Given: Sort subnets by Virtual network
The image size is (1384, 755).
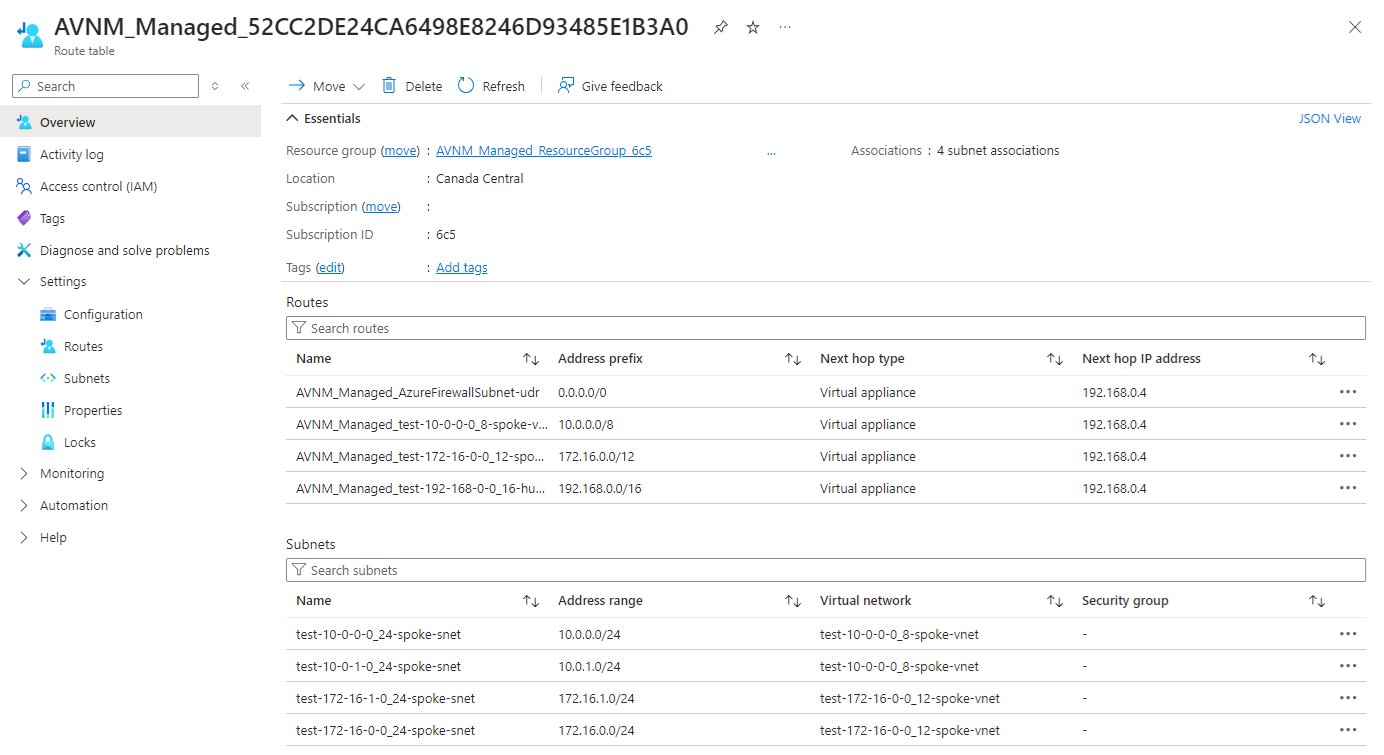Looking at the screenshot, I should pos(1055,601).
